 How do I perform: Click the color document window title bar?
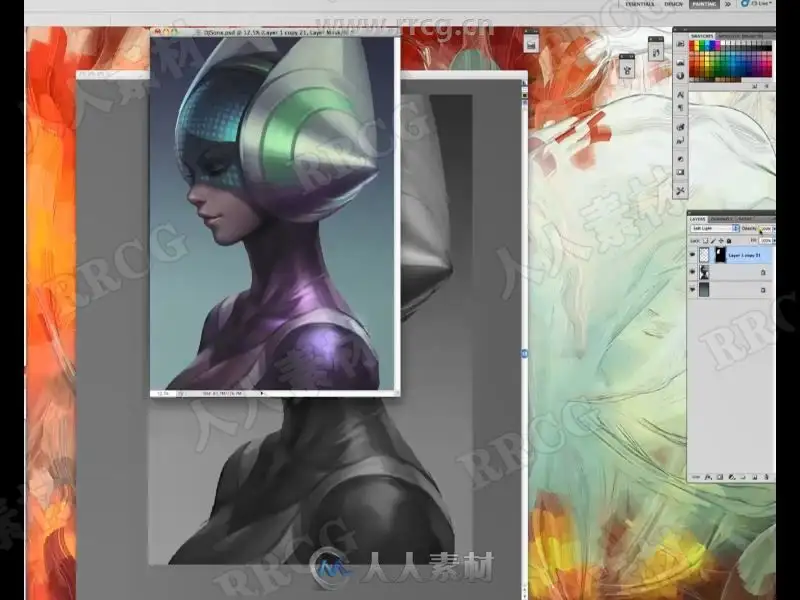tap(276, 32)
